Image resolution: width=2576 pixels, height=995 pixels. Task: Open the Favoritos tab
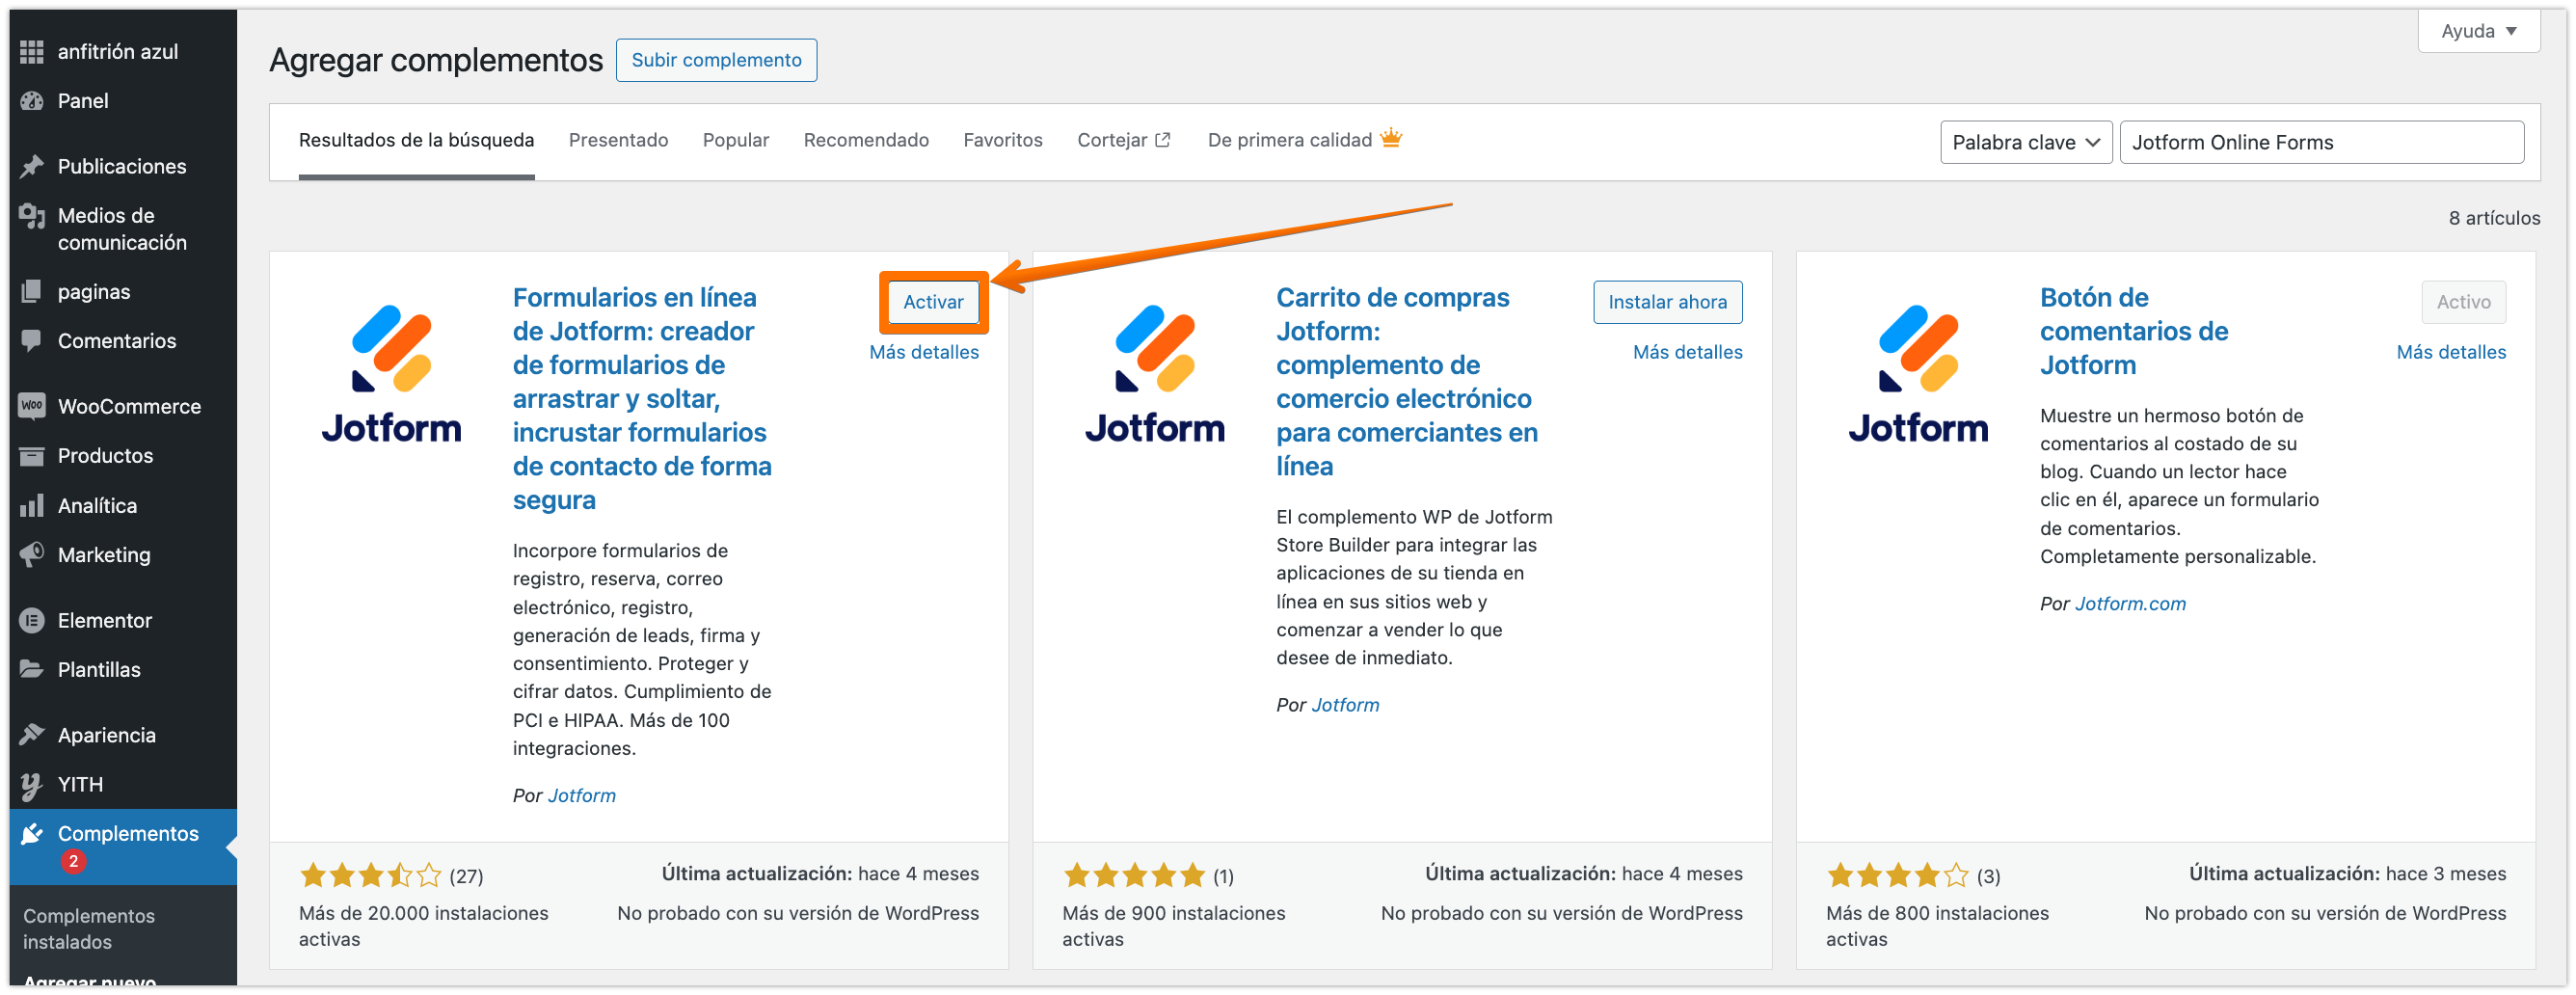pos(1003,140)
